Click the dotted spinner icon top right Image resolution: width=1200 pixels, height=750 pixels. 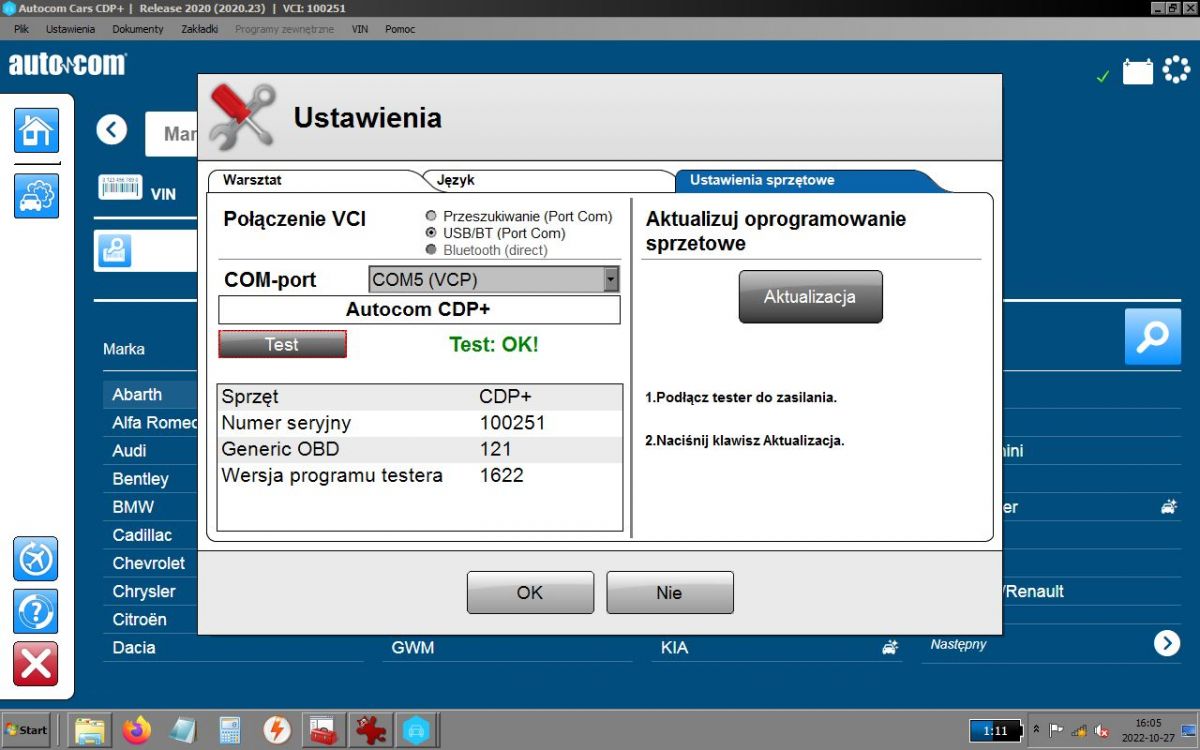1176,71
